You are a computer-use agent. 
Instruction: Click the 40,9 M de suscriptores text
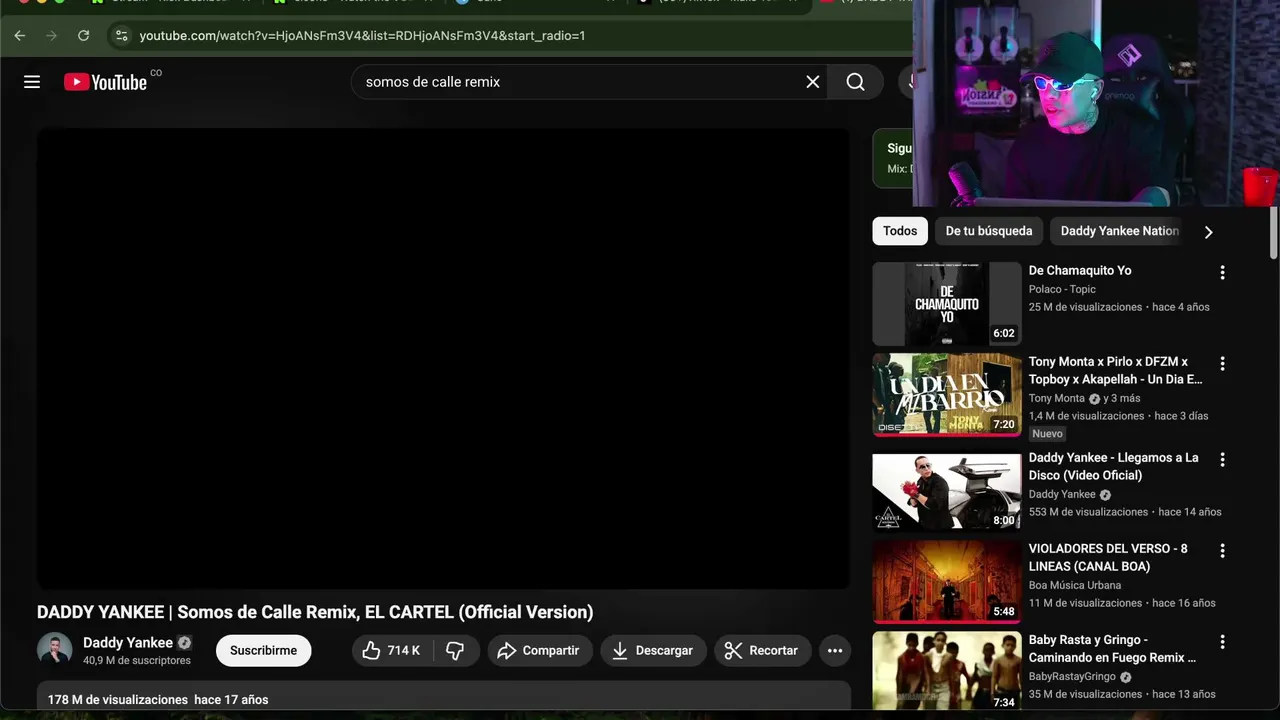tap(137, 661)
